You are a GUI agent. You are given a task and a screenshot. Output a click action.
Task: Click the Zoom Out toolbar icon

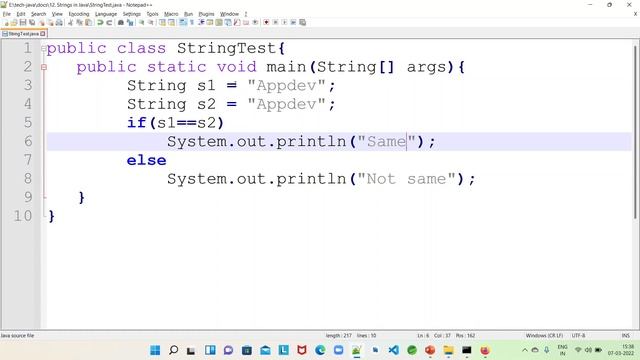(151, 22)
